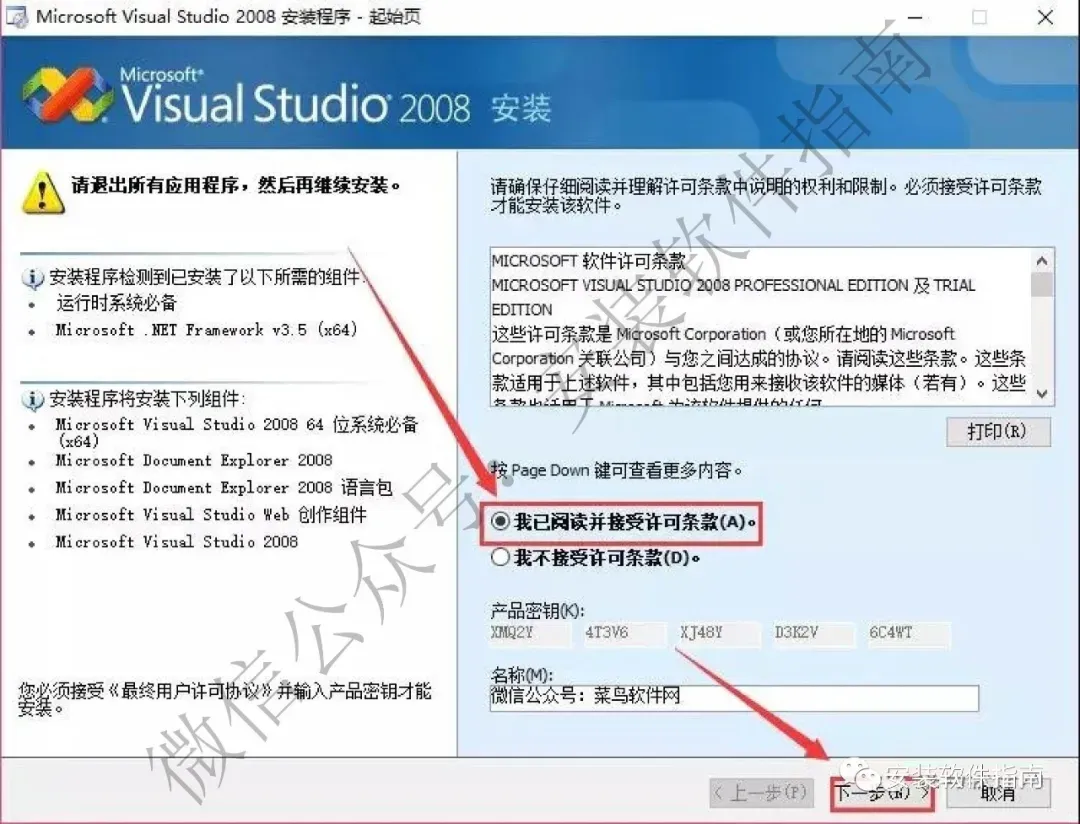The width and height of the screenshot is (1080, 824).
Task: Minimize the installer window
Action: 915,17
